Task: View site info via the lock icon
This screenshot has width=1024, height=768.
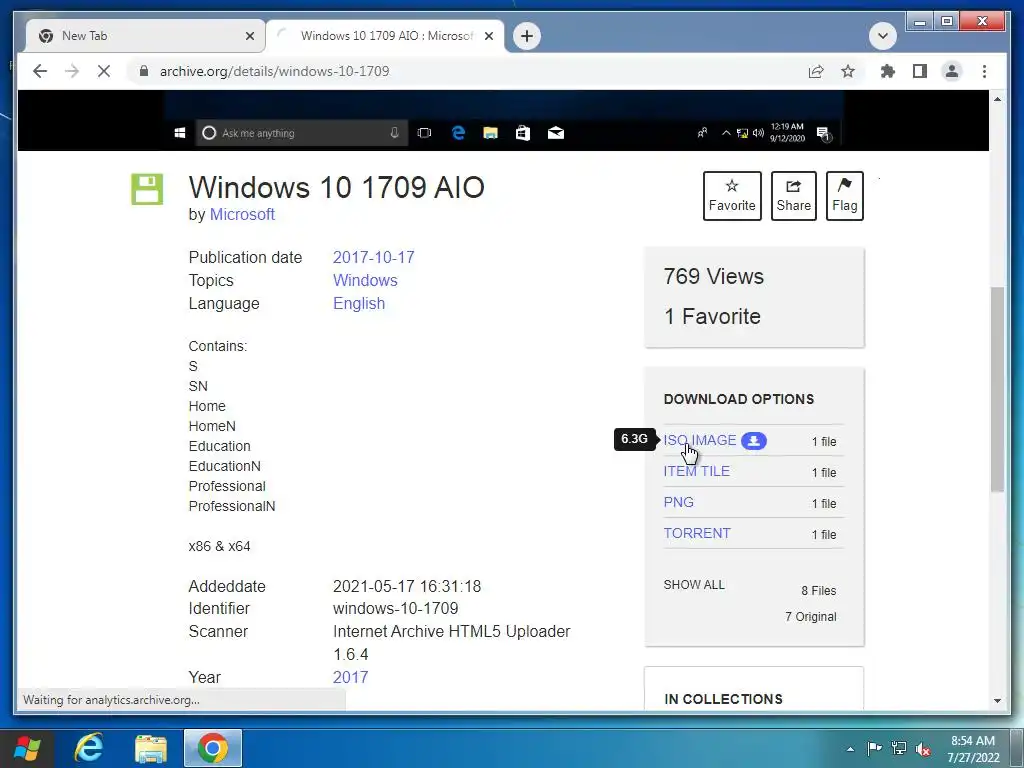Action: point(144,71)
